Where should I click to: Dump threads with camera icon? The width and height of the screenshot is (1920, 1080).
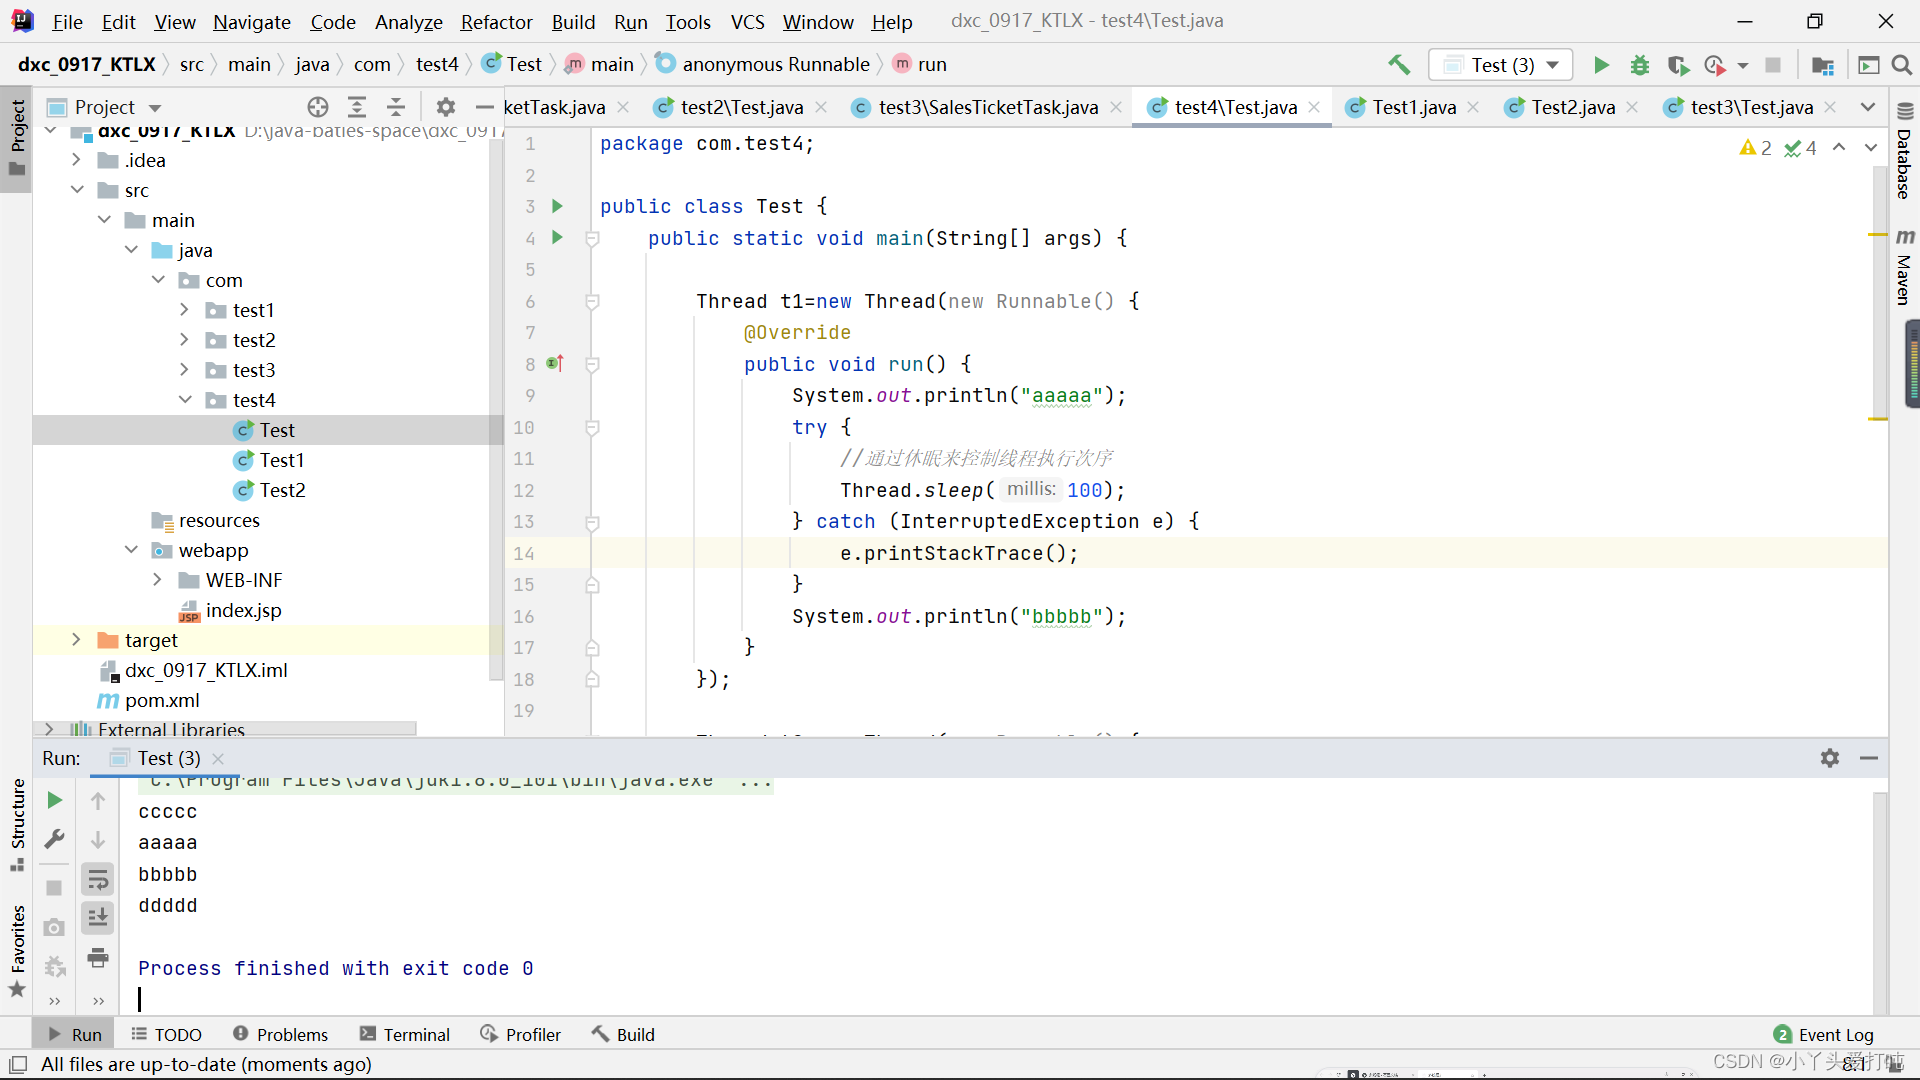click(55, 927)
